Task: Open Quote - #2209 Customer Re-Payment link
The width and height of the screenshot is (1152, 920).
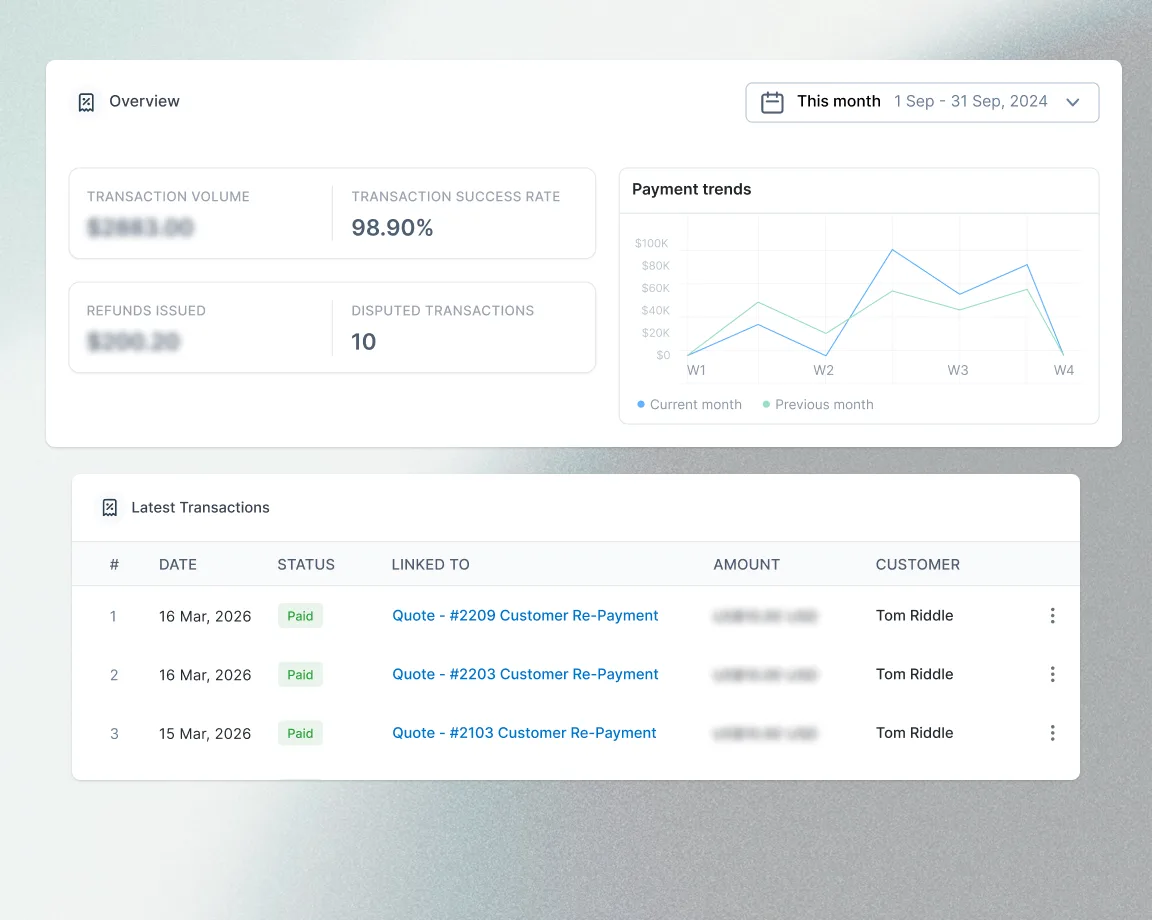Action: click(x=525, y=616)
